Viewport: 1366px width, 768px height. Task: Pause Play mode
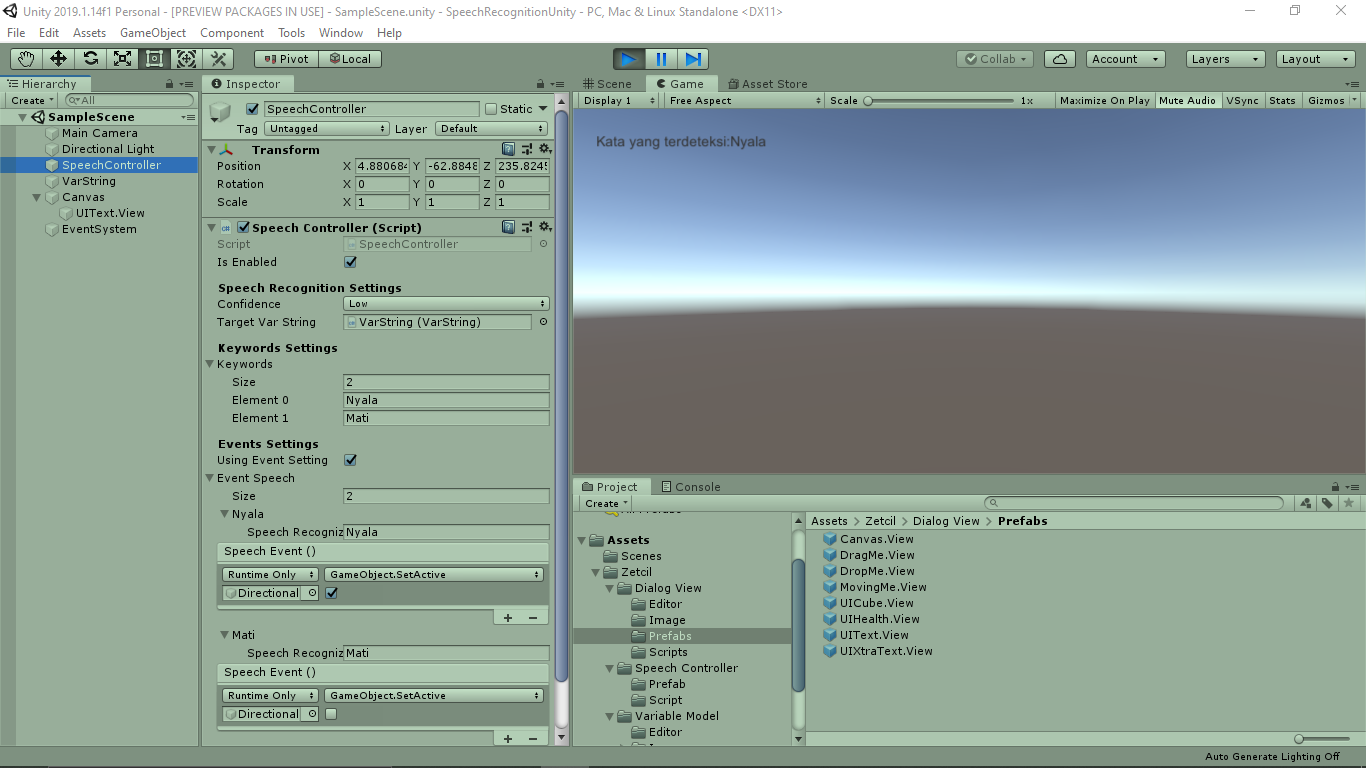click(x=661, y=58)
